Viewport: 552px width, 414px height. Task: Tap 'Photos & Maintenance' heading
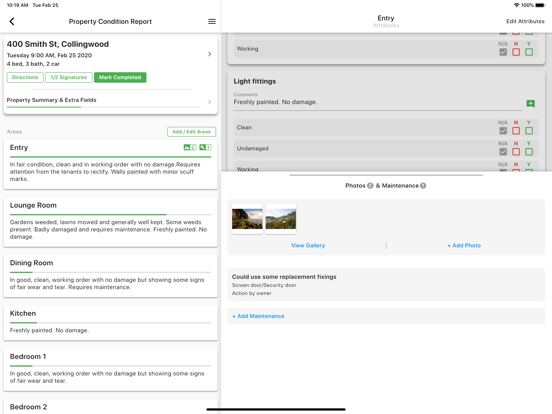point(385,186)
